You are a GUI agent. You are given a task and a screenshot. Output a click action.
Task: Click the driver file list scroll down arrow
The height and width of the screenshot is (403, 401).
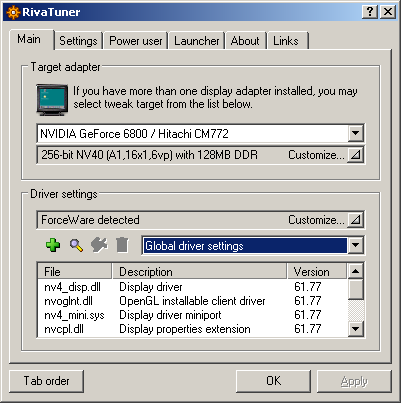355,329
